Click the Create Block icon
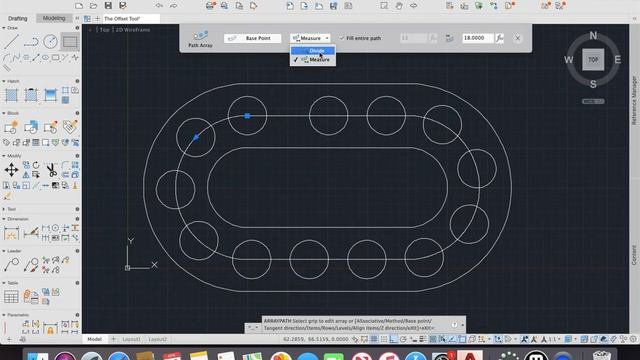The width and height of the screenshot is (640, 360). [11, 127]
